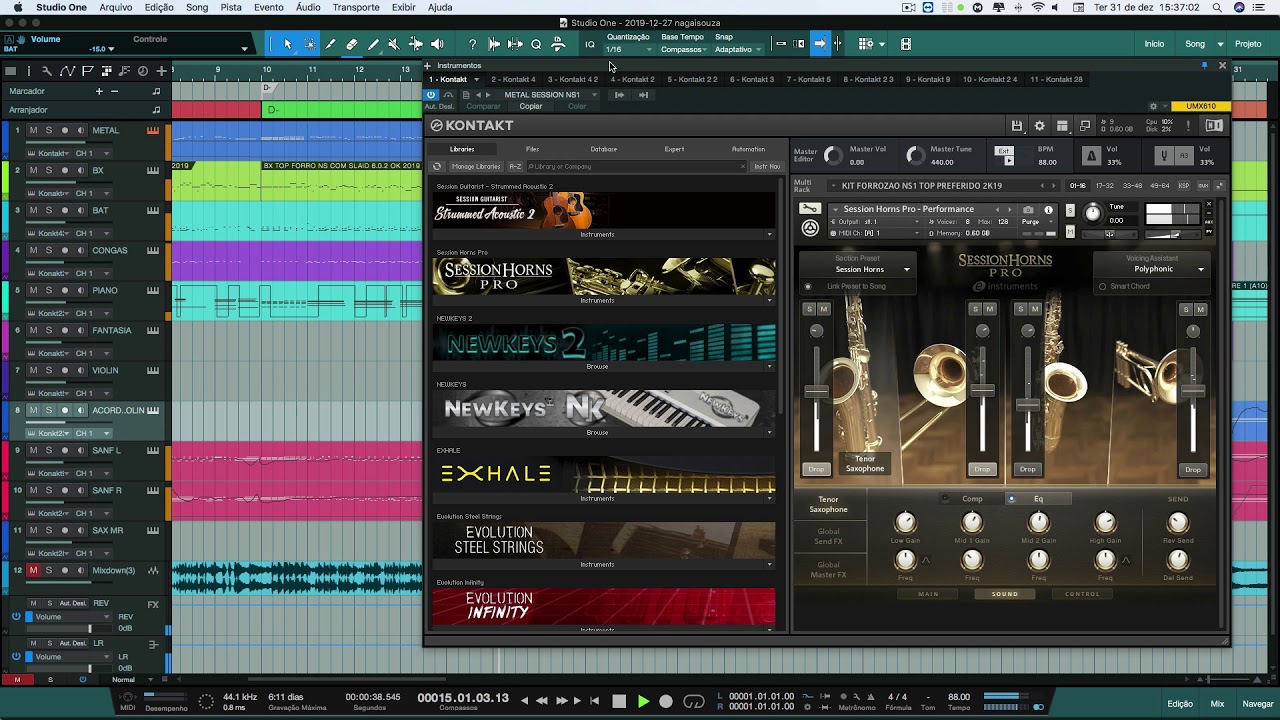Click the tempo value 88.00 in transport
The height and width of the screenshot is (720, 1280).
(x=959, y=697)
